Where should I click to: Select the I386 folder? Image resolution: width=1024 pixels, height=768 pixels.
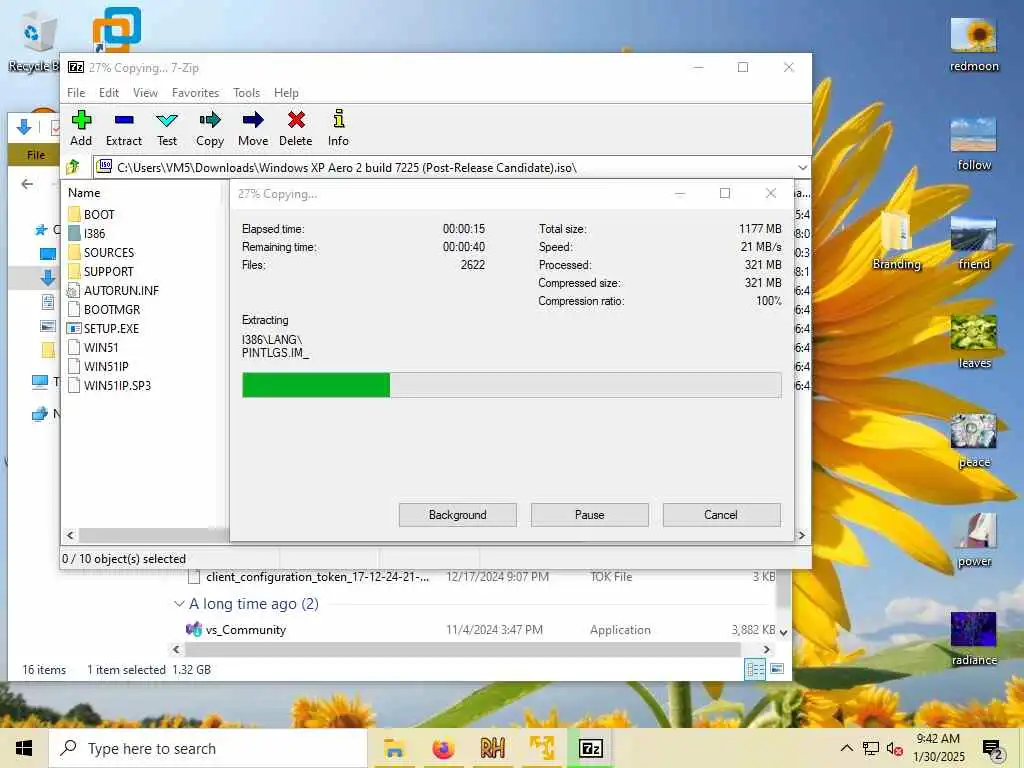coord(87,233)
